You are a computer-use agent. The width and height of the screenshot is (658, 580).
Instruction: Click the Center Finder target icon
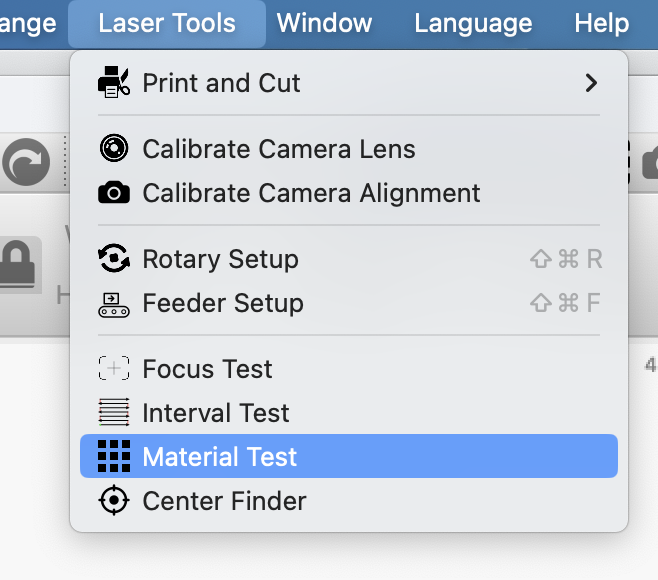coord(114,501)
